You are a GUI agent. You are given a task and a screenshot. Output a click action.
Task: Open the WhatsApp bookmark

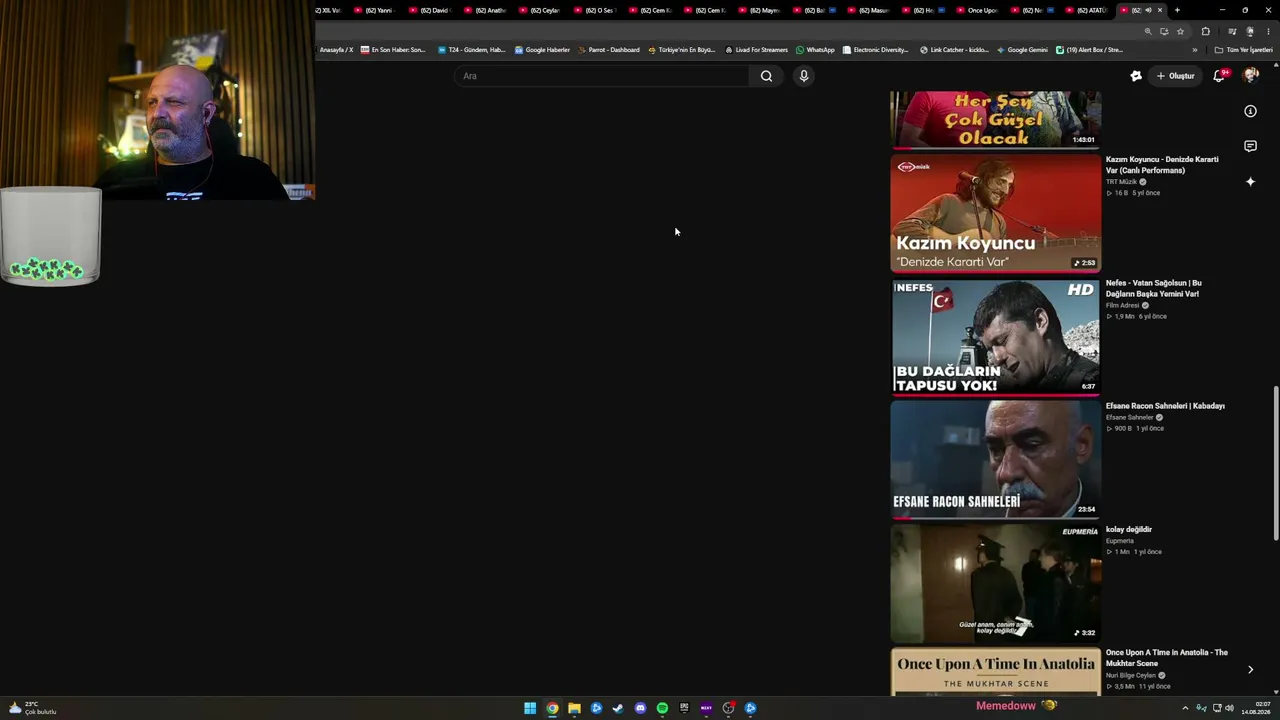click(815, 50)
